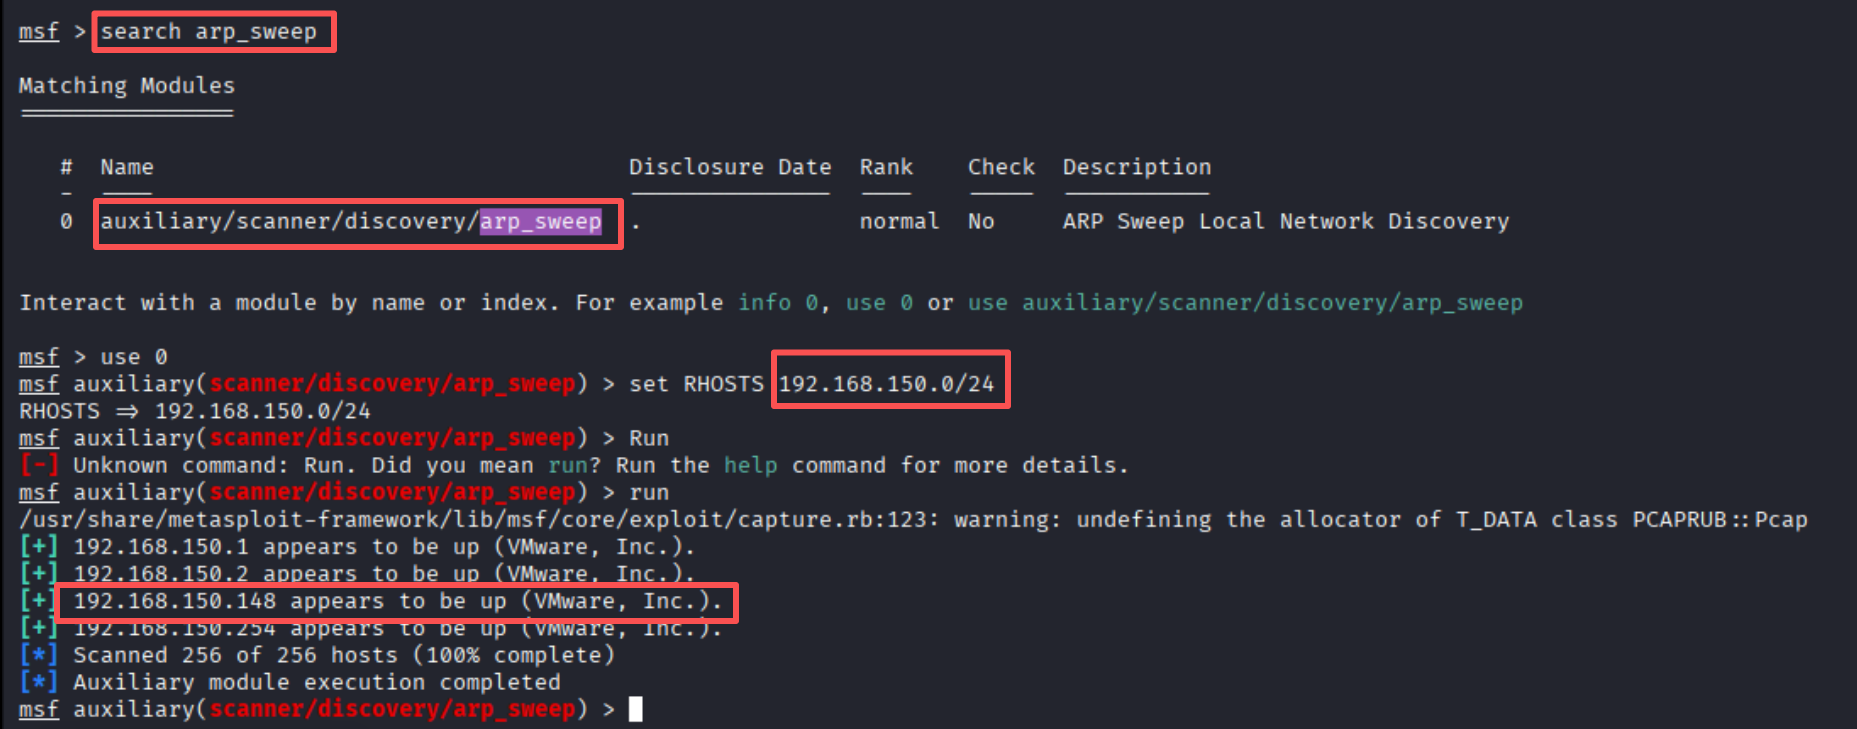Click the lowercase 'run' command entered at the prompt
The image size is (1857, 729).
coord(649,492)
